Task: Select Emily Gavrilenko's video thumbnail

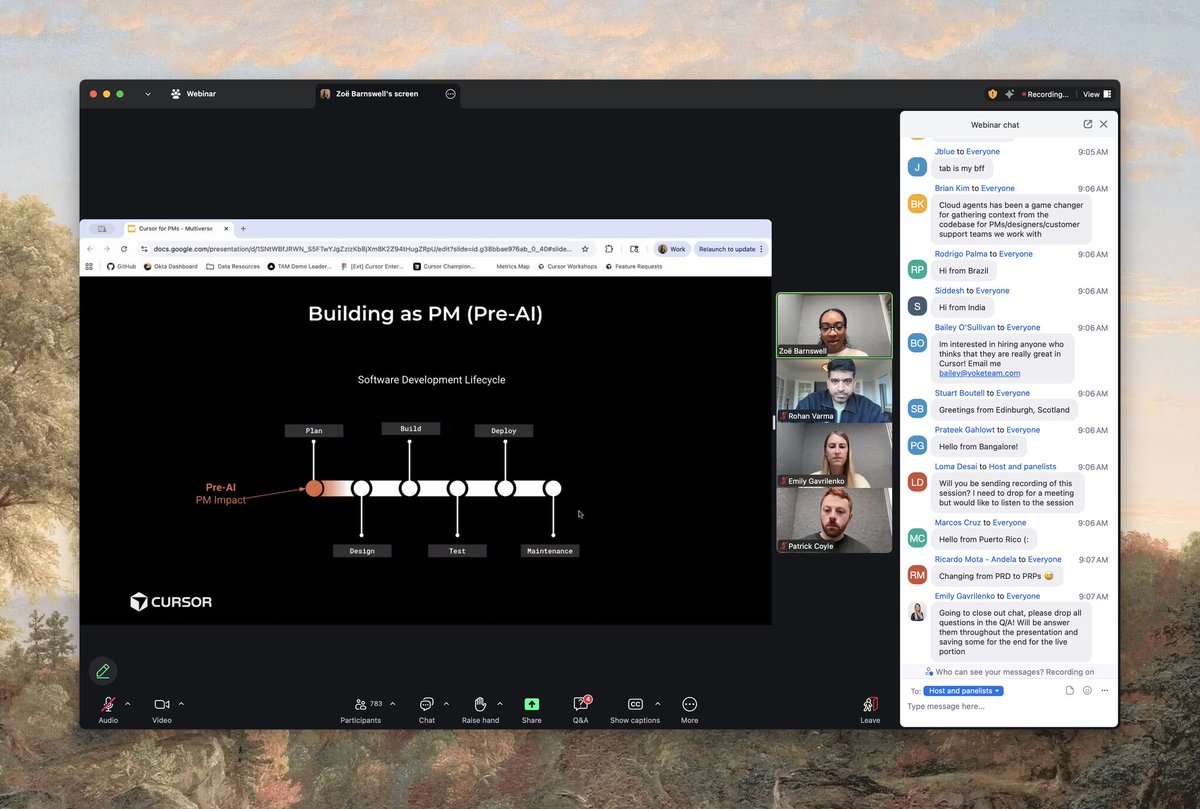Action: (834, 455)
